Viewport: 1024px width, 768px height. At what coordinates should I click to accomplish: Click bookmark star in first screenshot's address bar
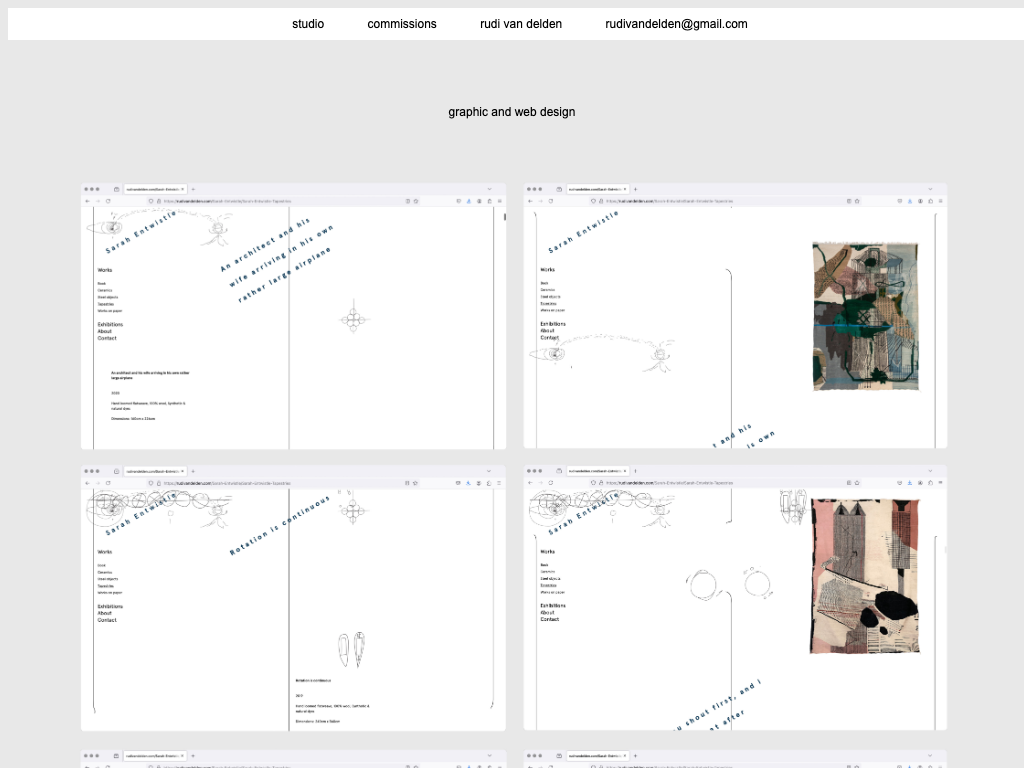click(417, 201)
